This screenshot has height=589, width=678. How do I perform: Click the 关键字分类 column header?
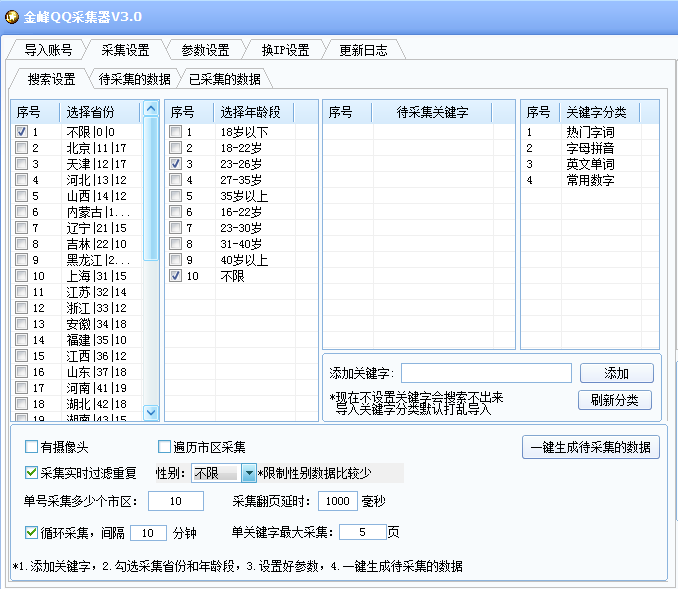[600, 112]
